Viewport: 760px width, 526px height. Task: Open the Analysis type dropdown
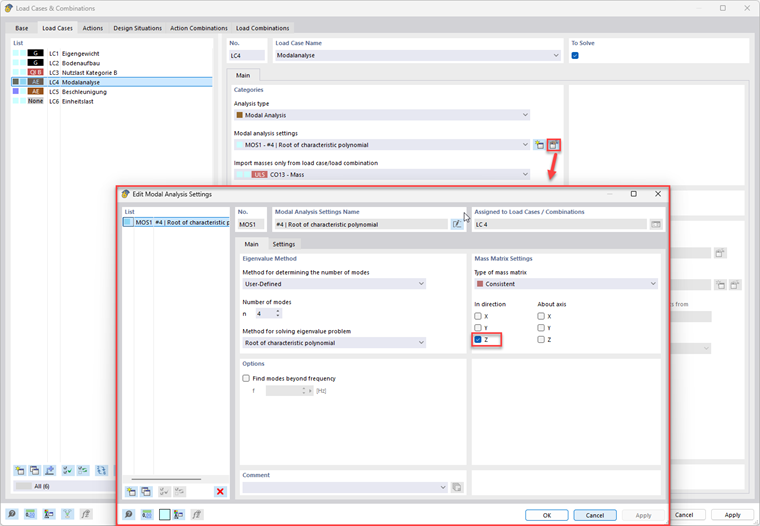(x=382, y=115)
